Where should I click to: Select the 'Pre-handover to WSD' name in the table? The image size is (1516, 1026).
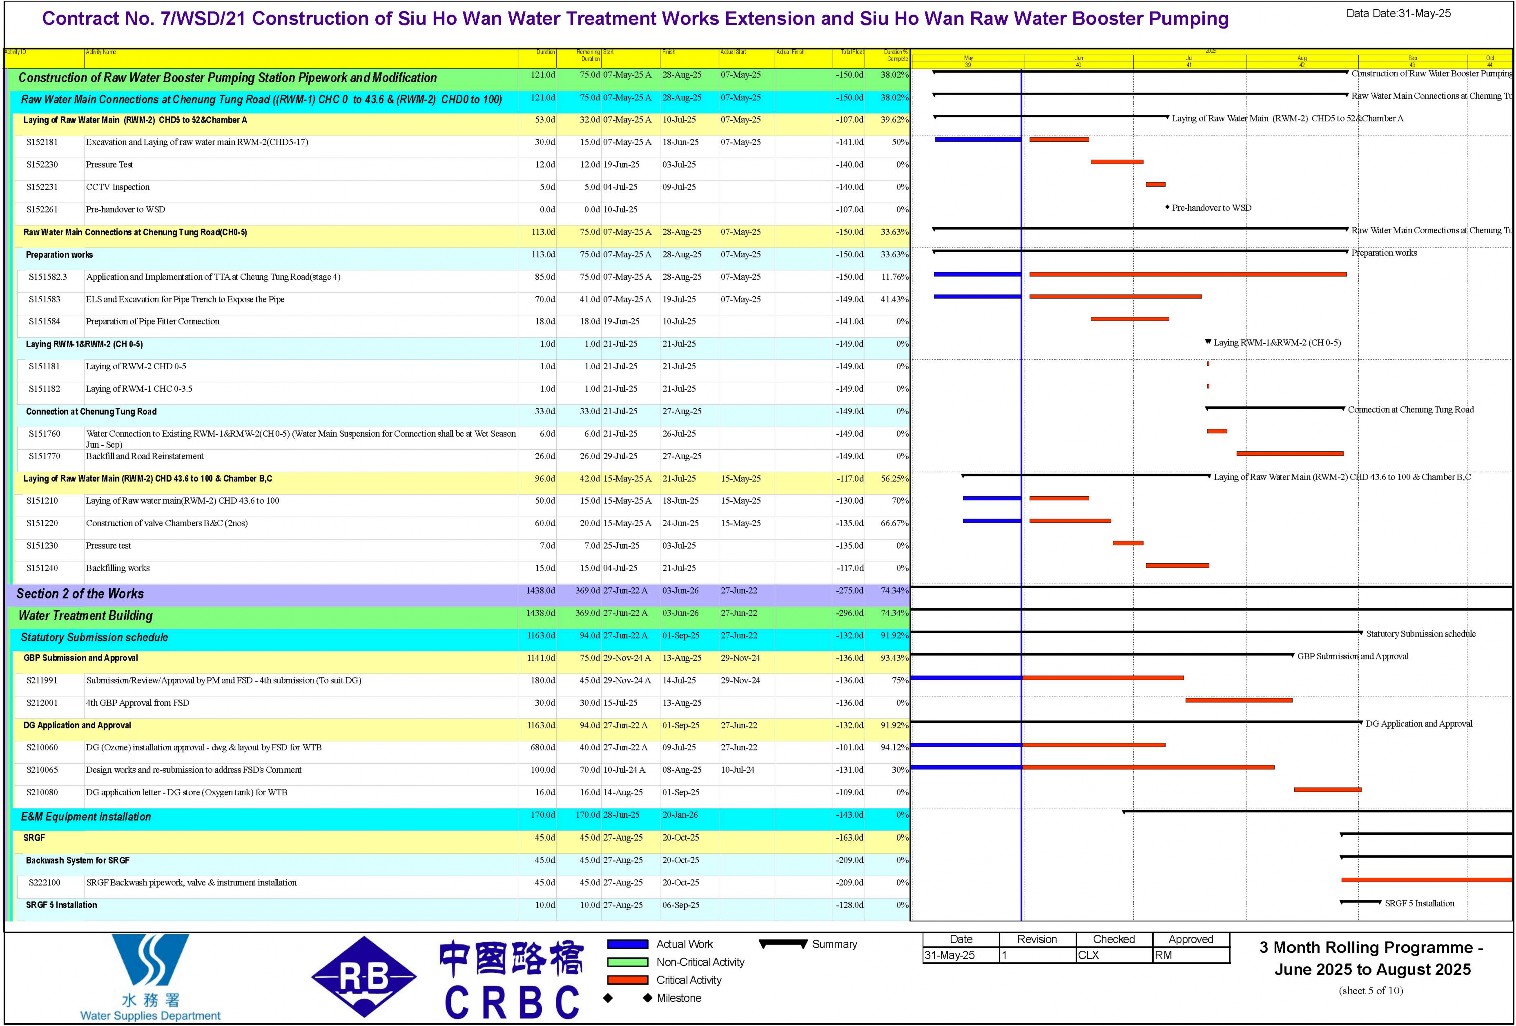click(x=126, y=209)
